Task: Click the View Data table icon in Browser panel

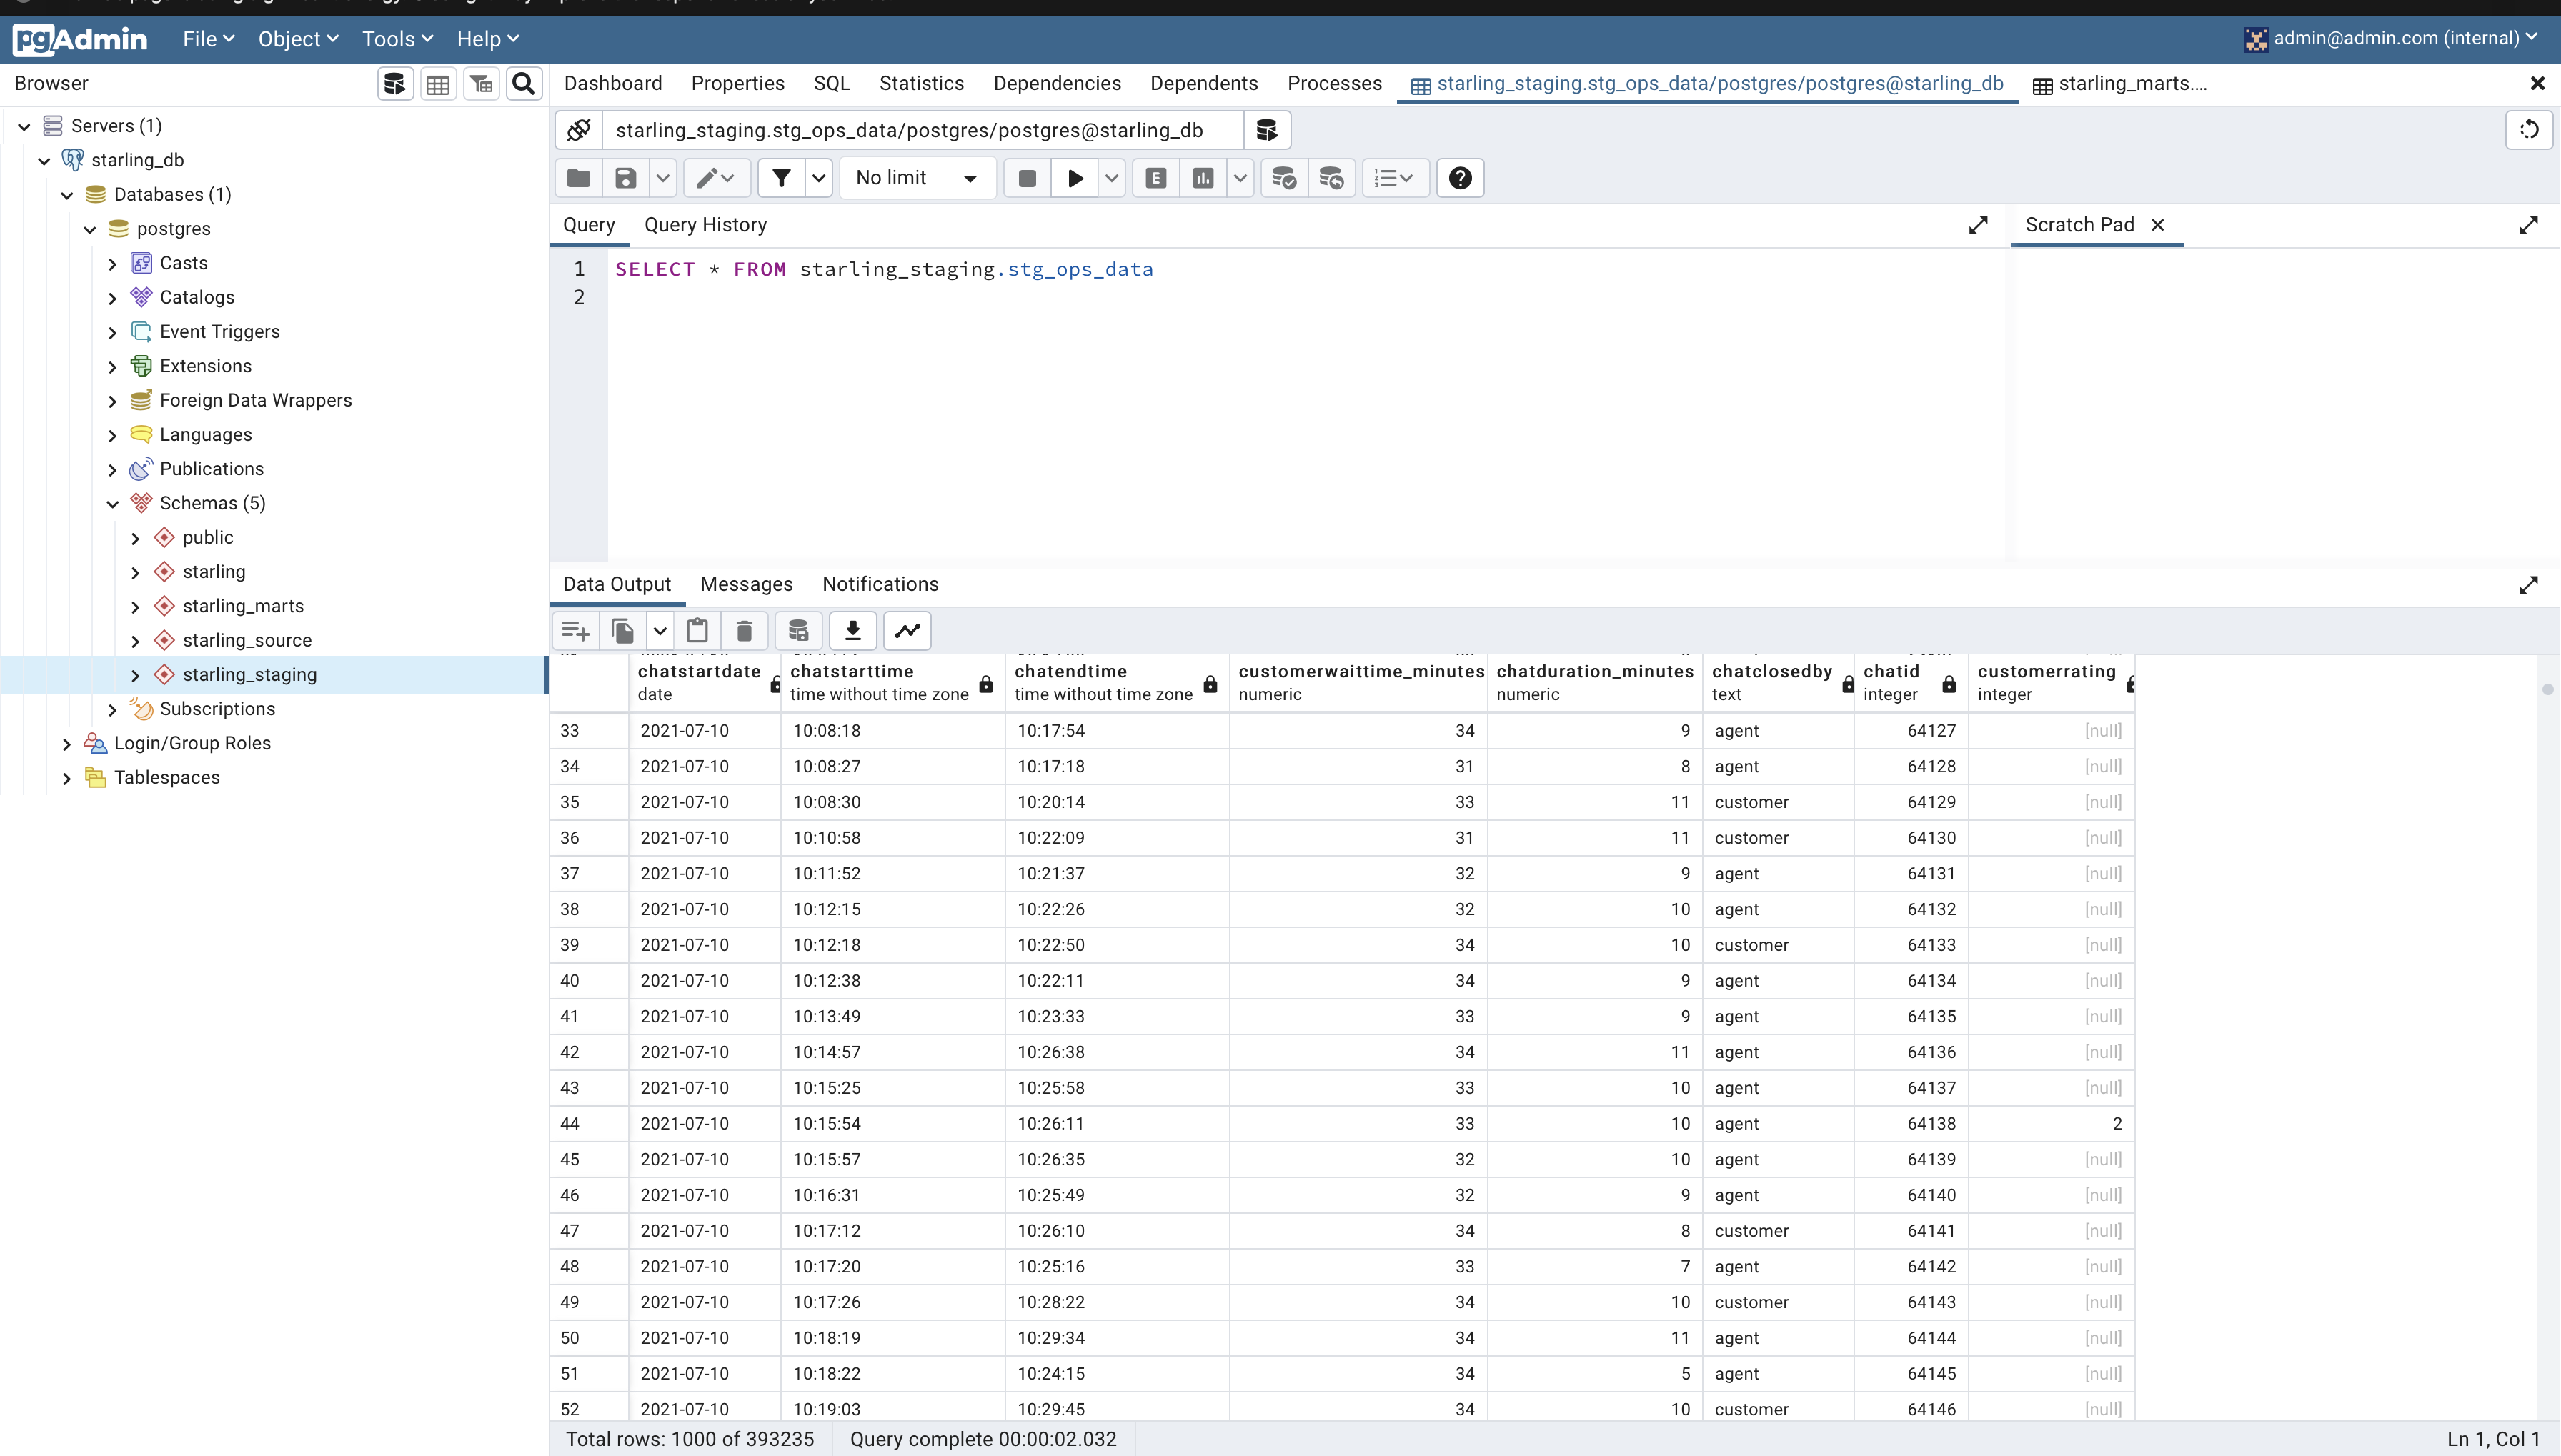Action: [438, 84]
